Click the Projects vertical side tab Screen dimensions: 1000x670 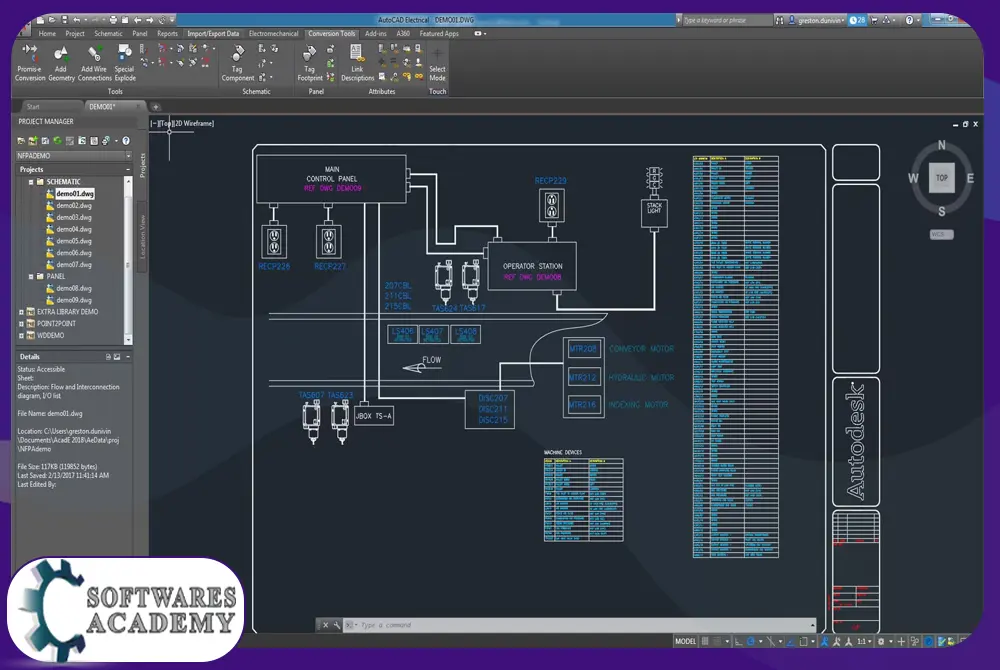coord(142,165)
